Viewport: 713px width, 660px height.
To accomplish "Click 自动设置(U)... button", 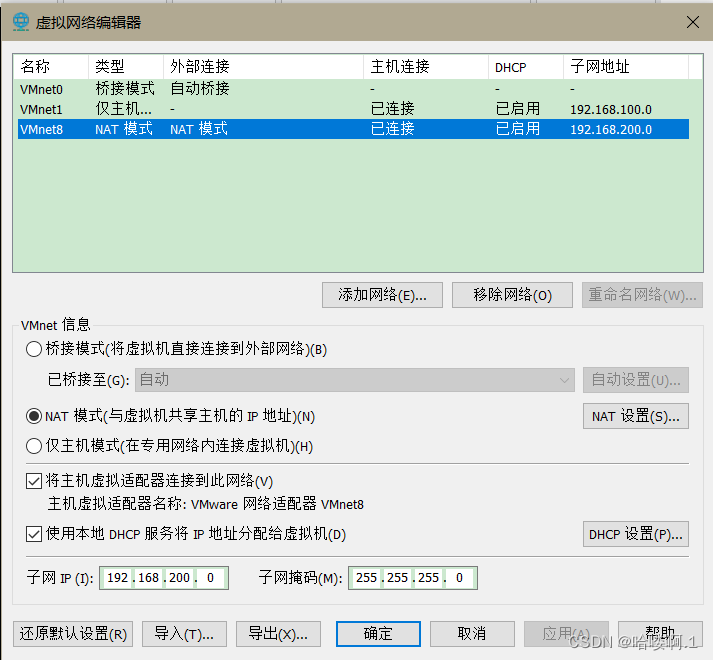I will coord(636,380).
